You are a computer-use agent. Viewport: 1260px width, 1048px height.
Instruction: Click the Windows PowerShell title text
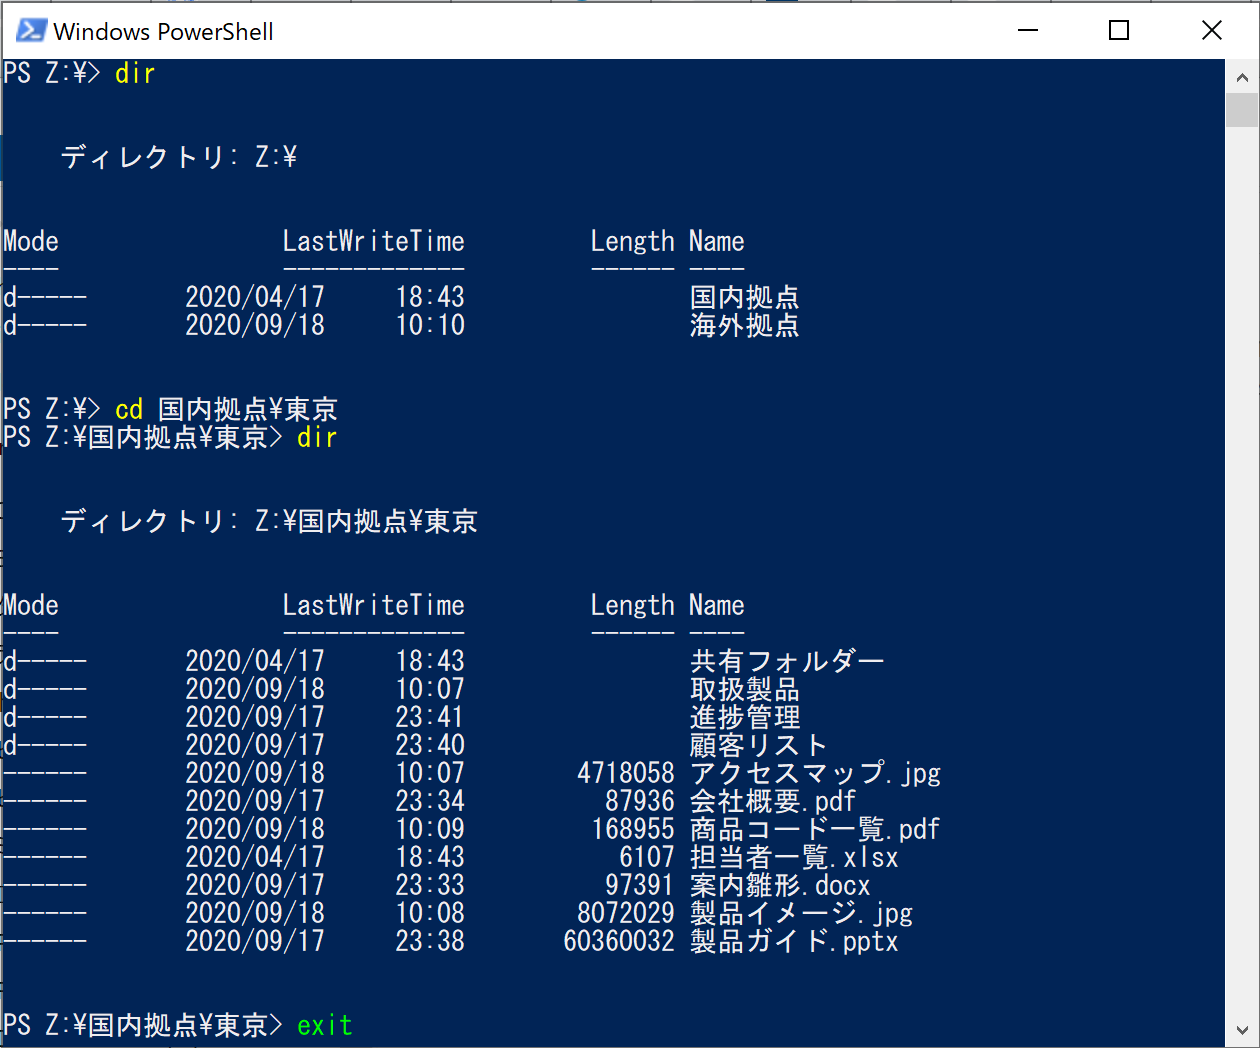pos(163,32)
